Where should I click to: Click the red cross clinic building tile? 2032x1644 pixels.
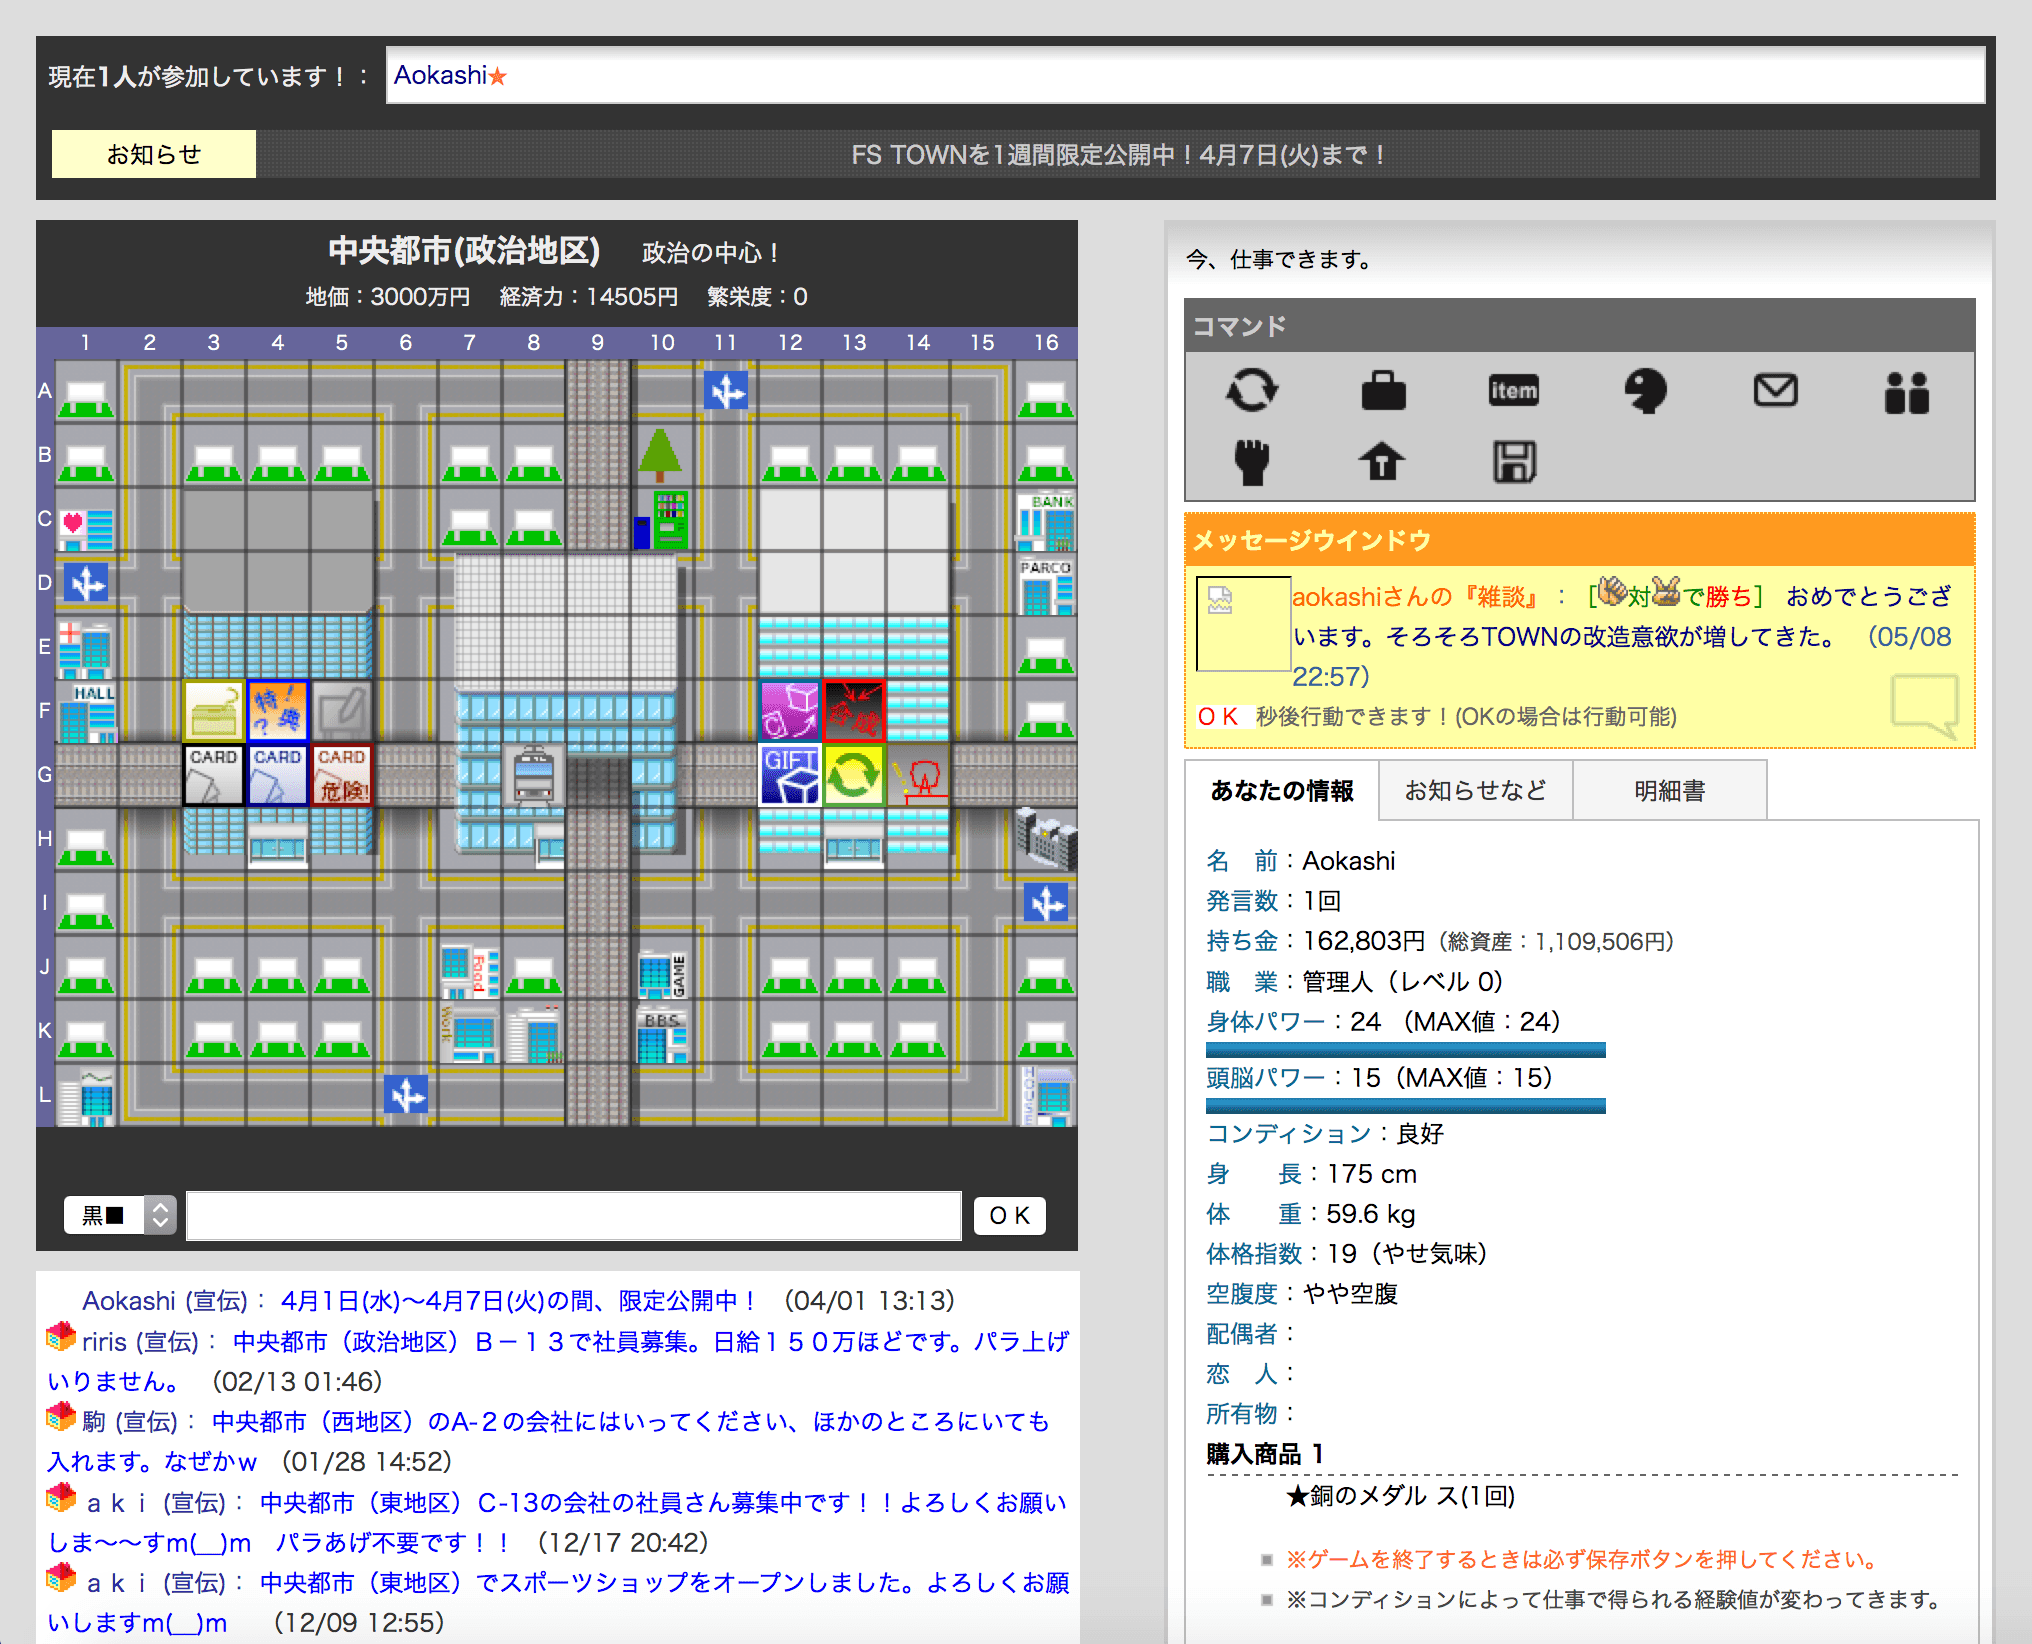click(x=87, y=649)
